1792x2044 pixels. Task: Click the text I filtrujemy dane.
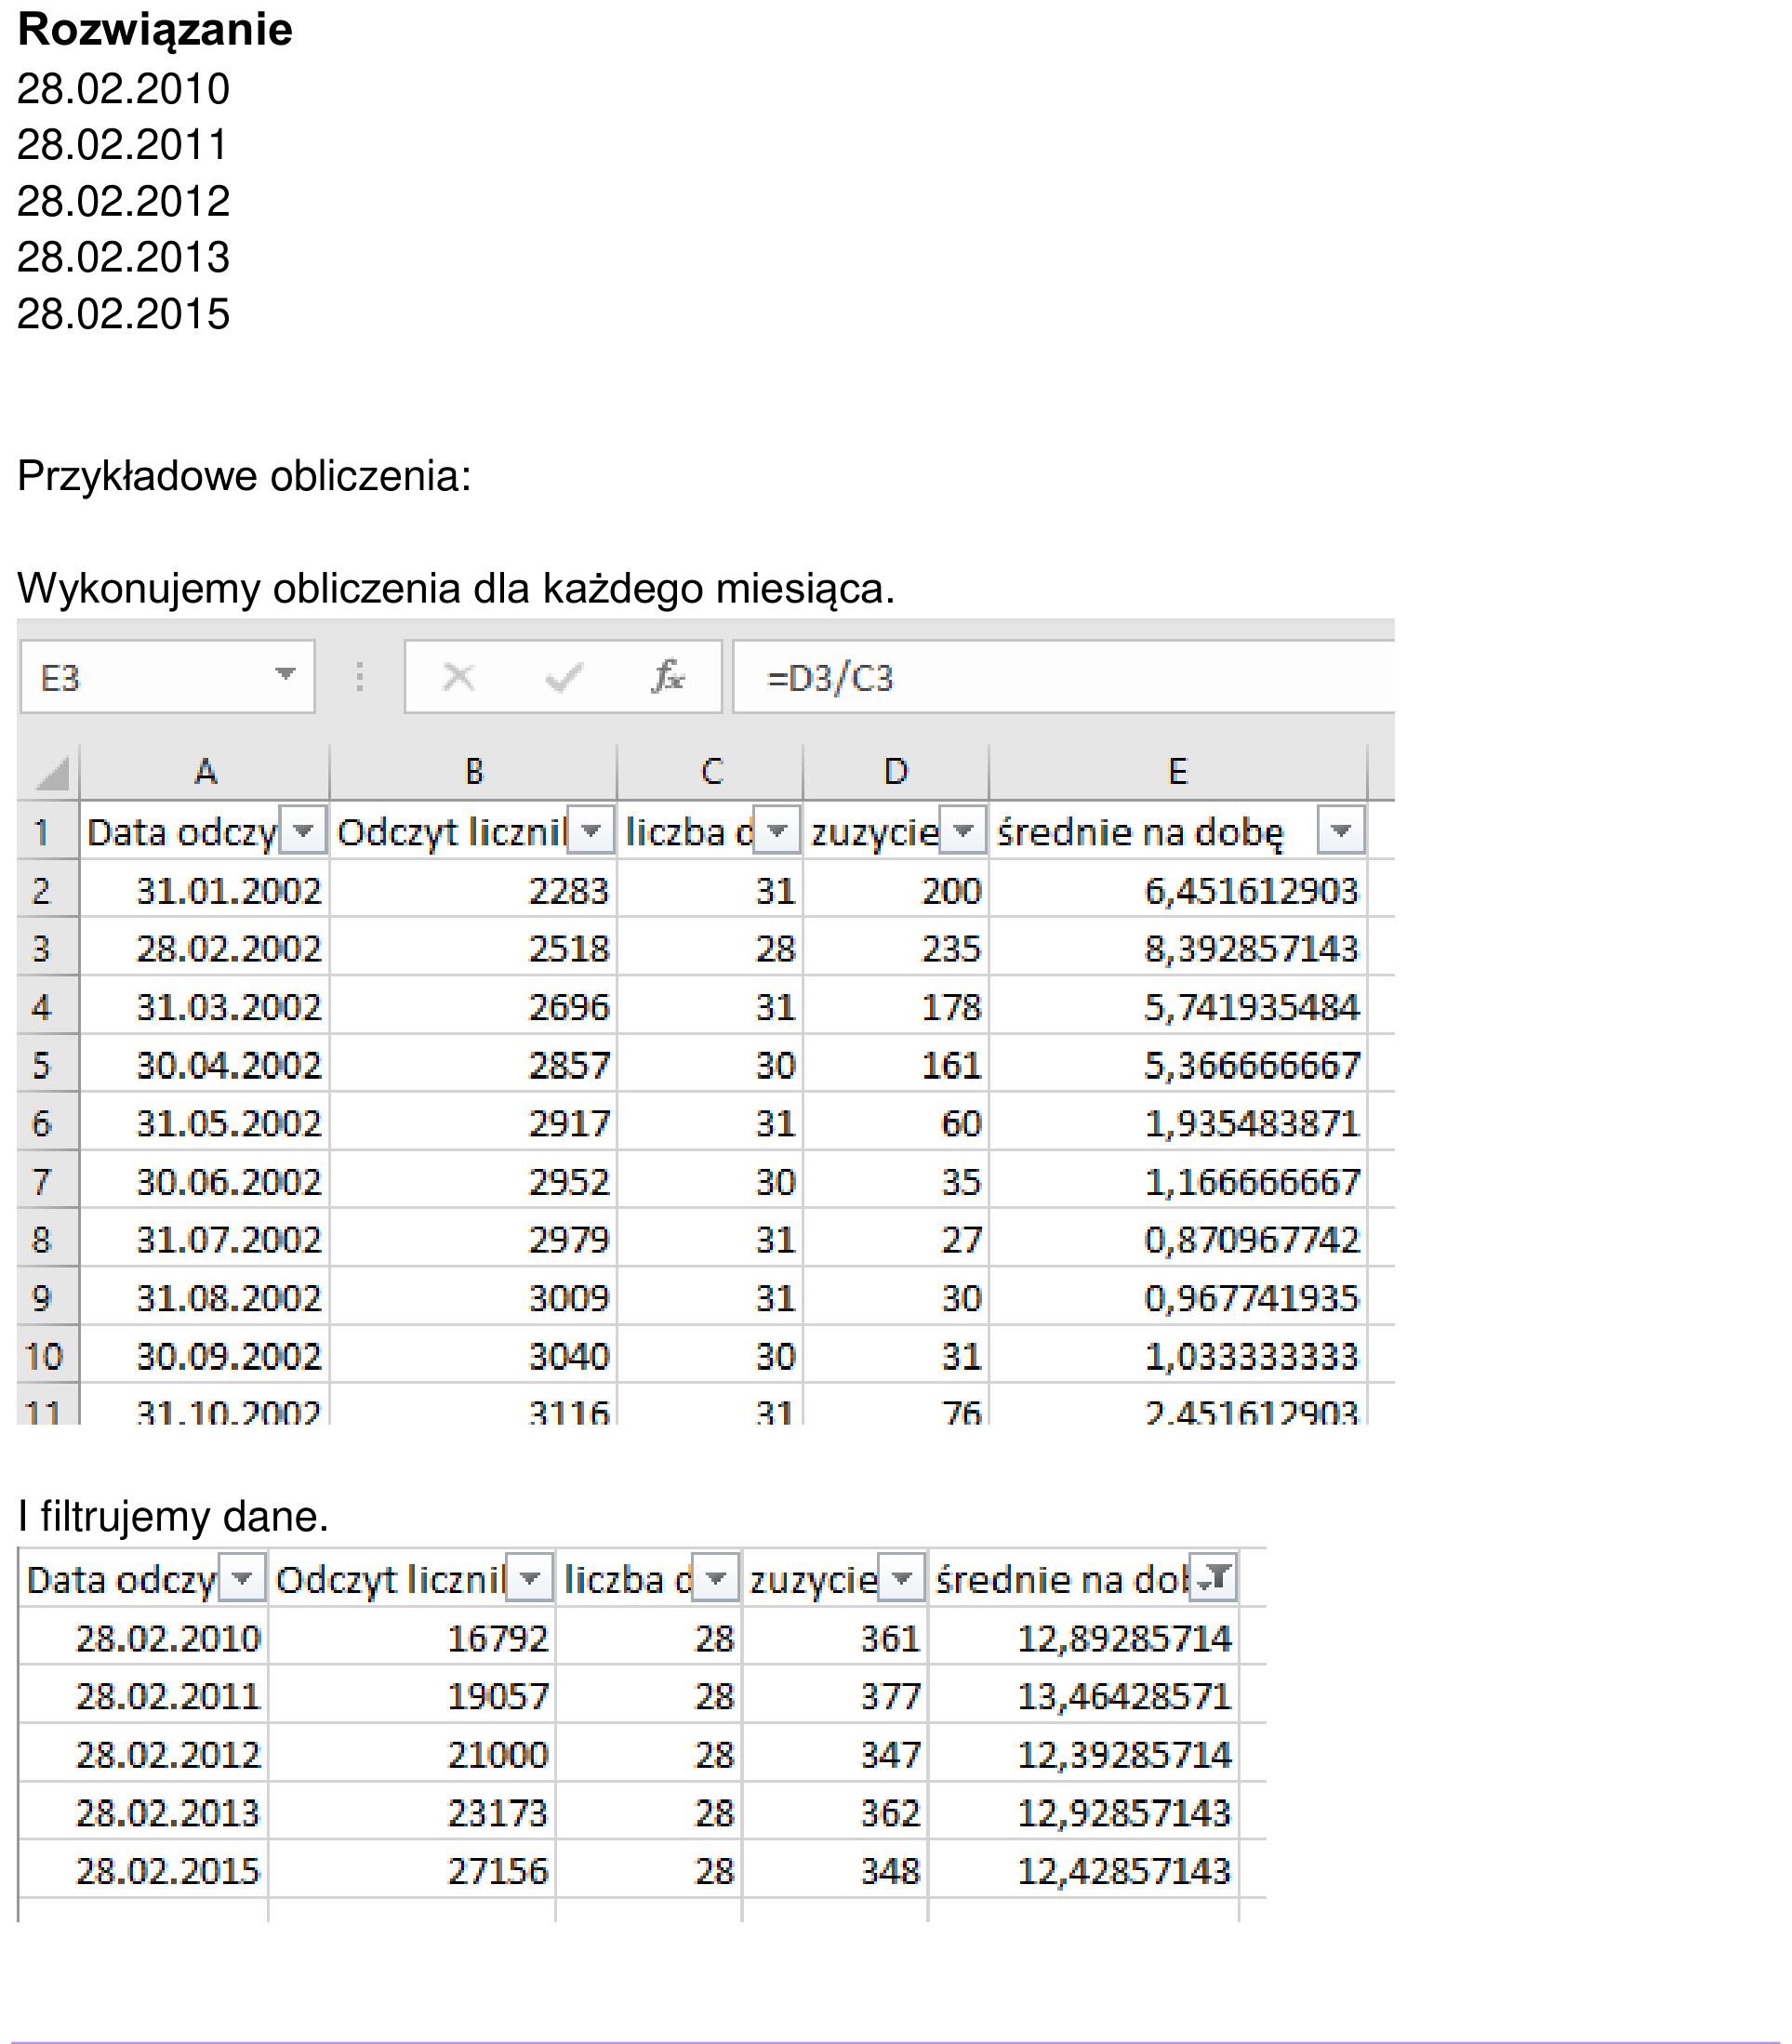click(173, 1517)
